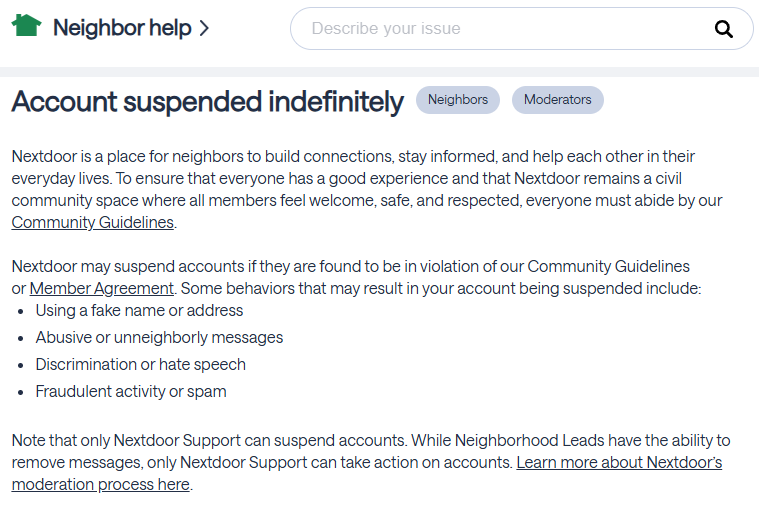Click the 'Discrimination or hate speech' bullet
Screen dimensions: 759x509
(140, 365)
